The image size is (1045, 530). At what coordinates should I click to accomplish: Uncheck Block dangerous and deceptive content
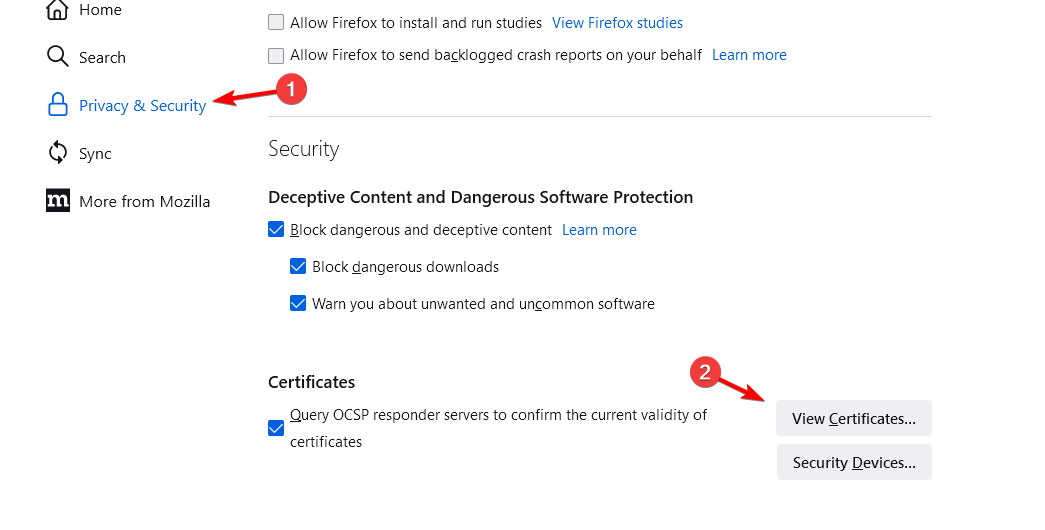coord(276,230)
